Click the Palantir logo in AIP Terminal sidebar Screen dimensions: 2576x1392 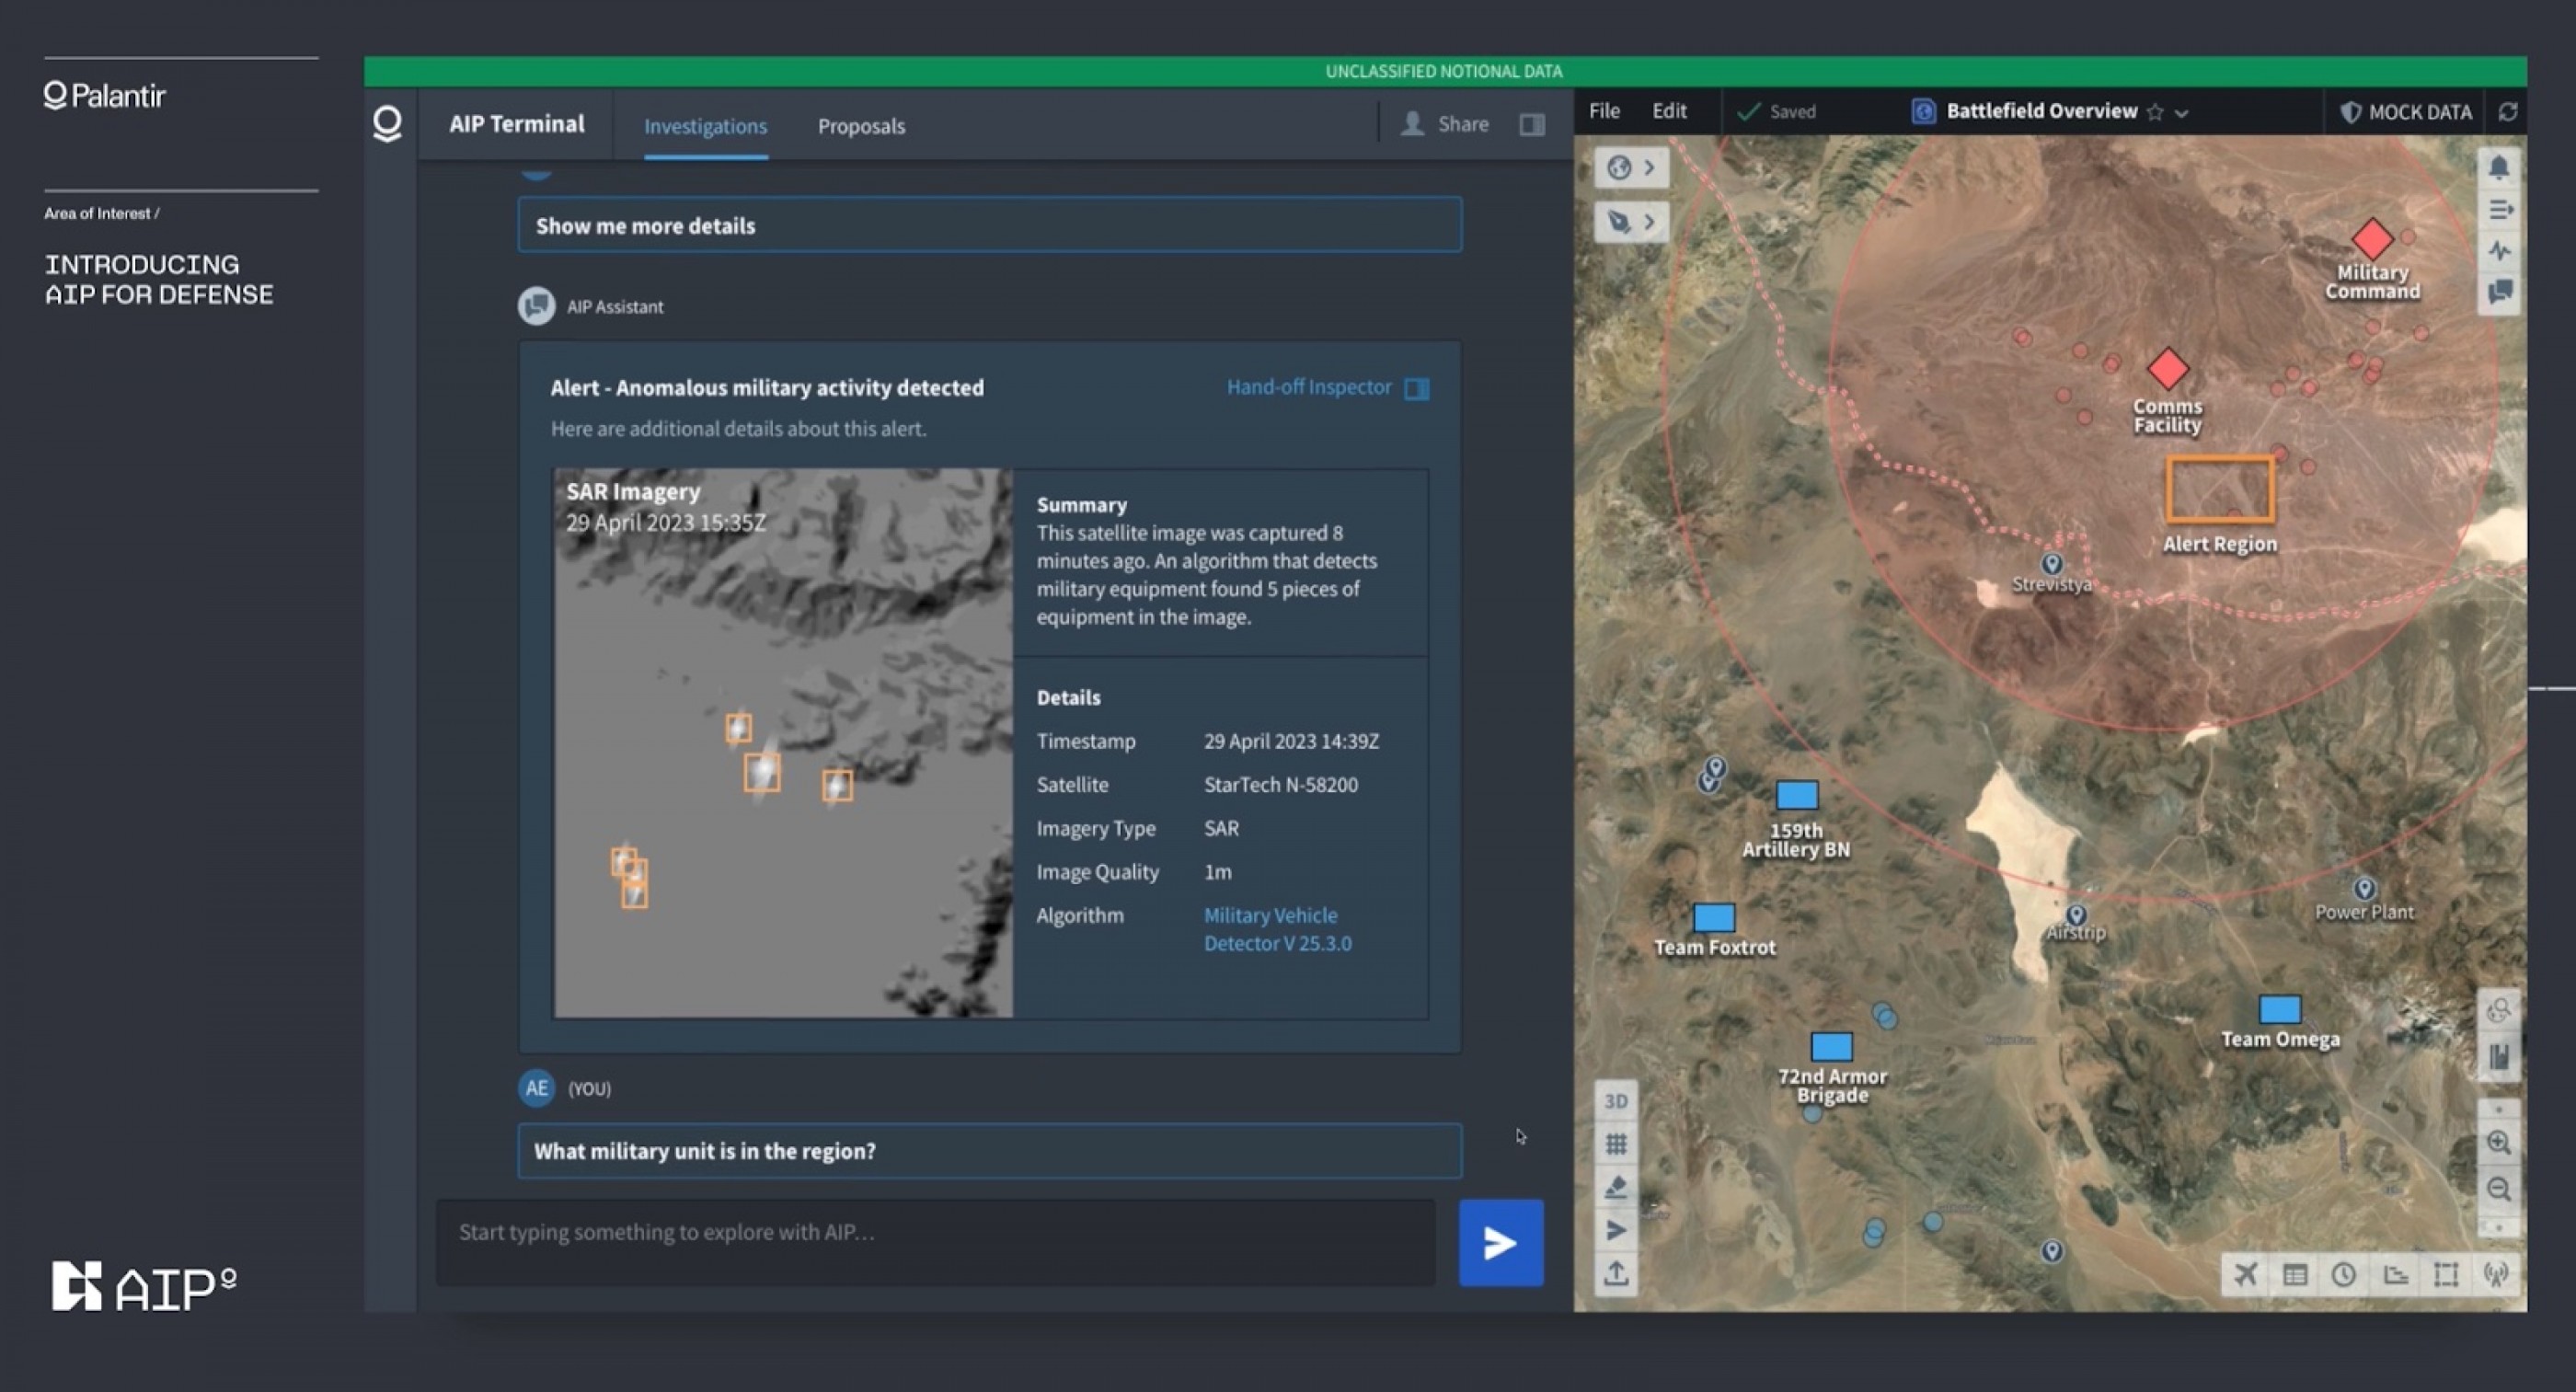[387, 124]
